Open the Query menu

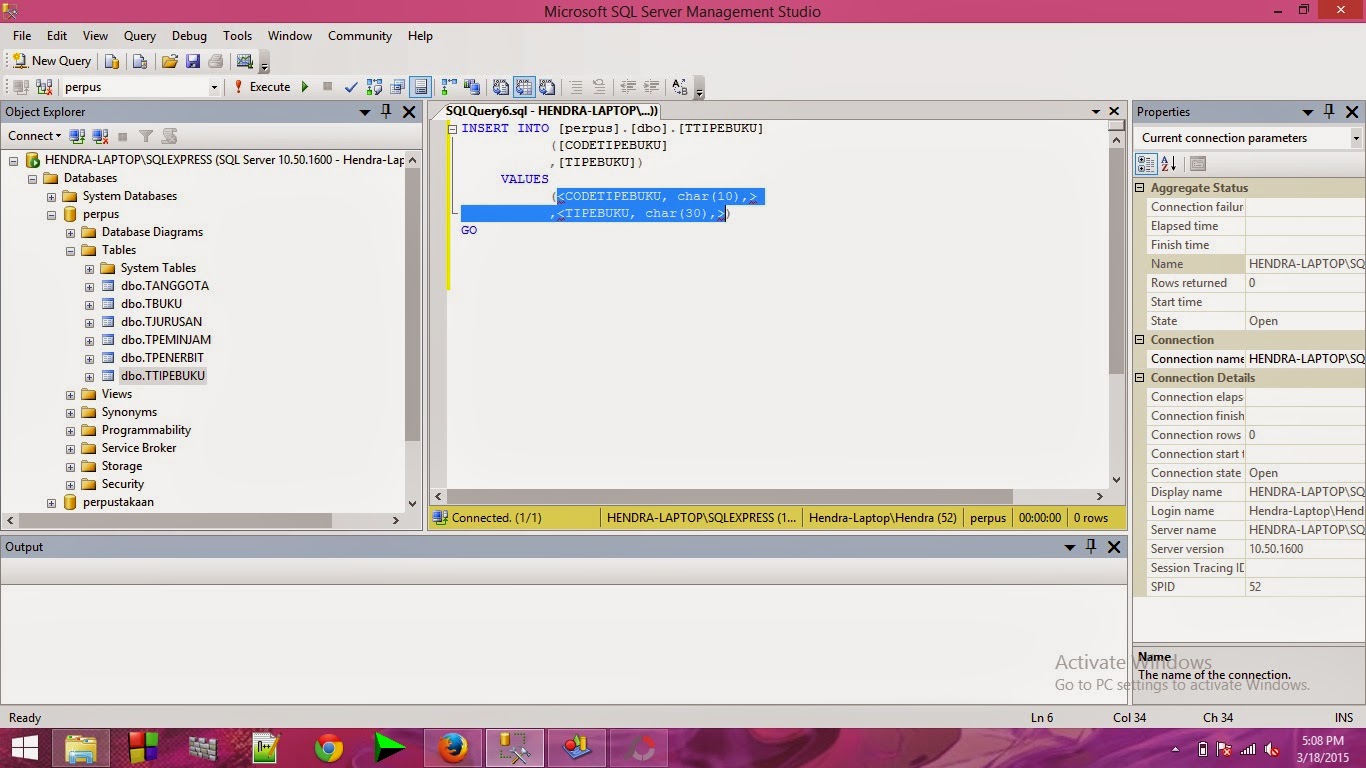tap(140, 36)
